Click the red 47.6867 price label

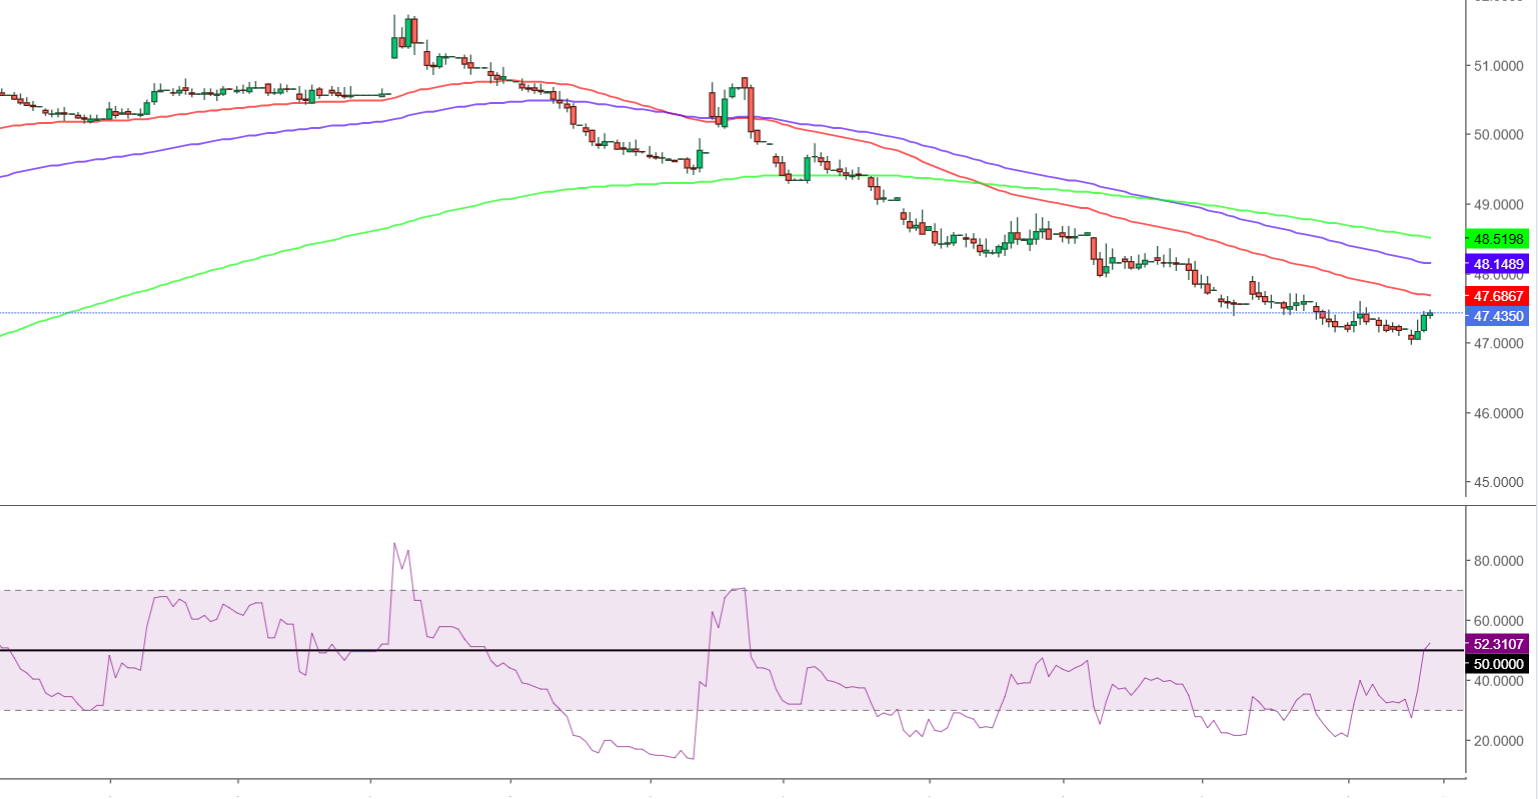tap(1498, 296)
